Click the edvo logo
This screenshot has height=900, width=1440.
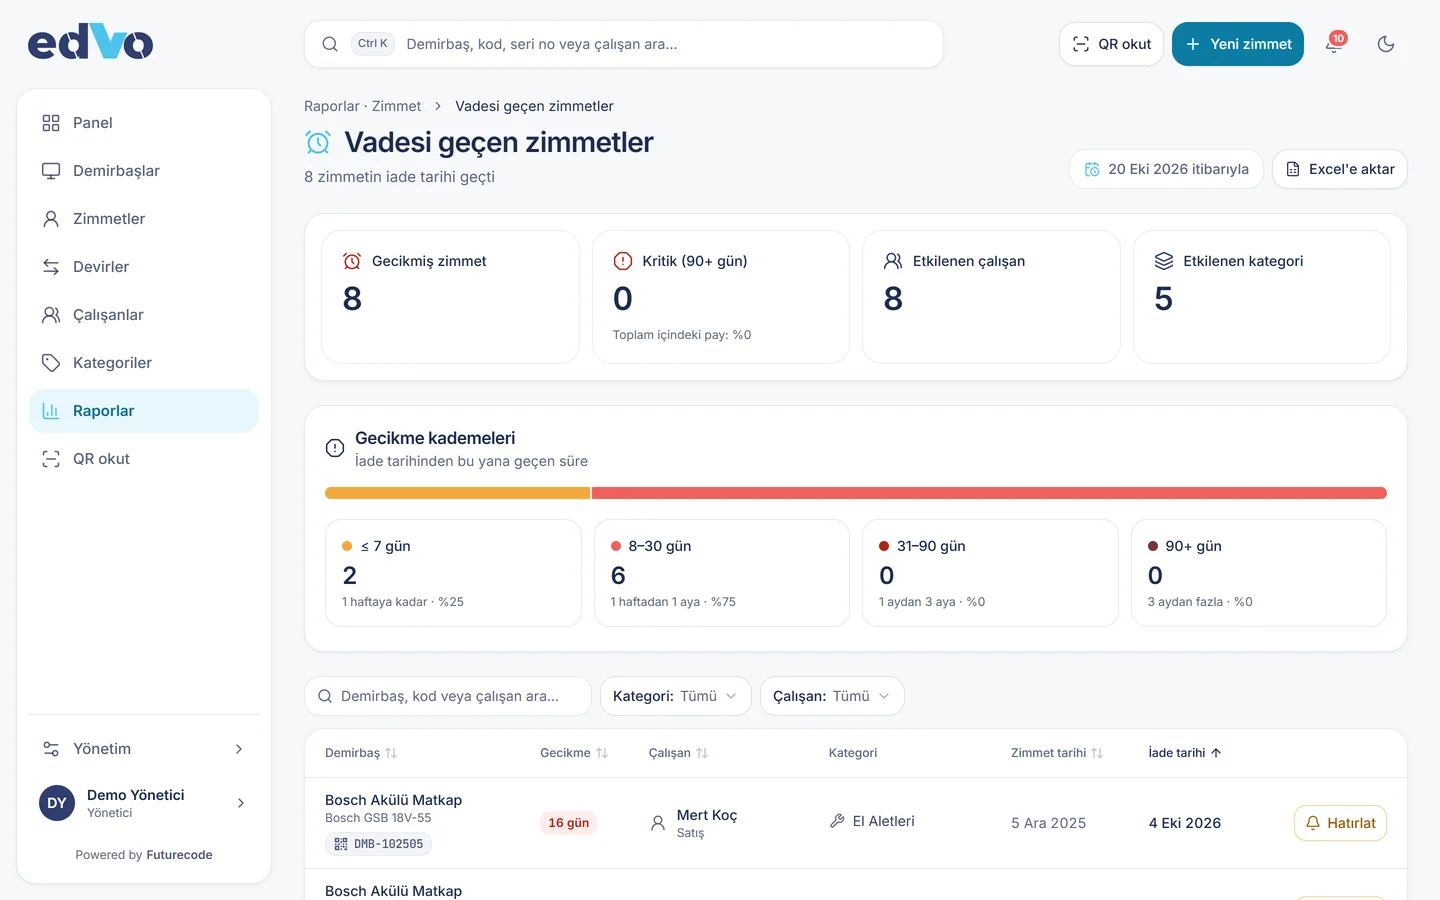[90, 42]
